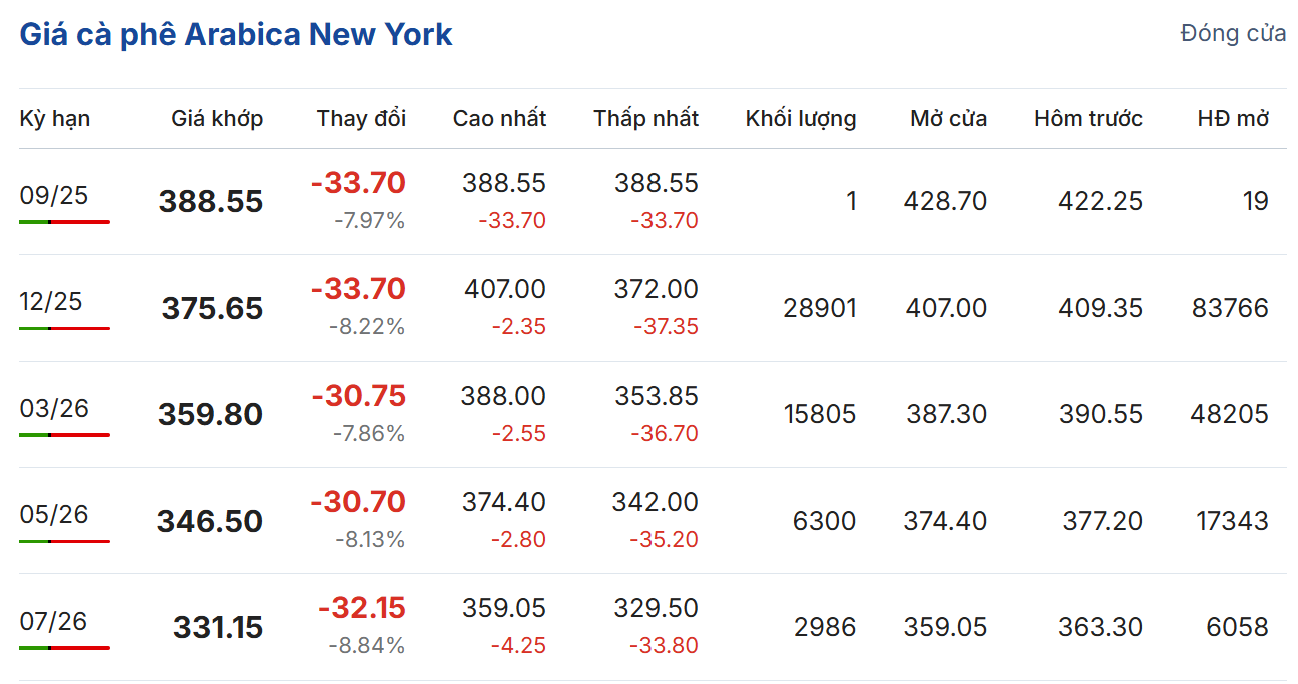This screenshot has height=684, width=1298.
Task: Click the HĐ mở column header
Action: click(x=1233, y=119)
